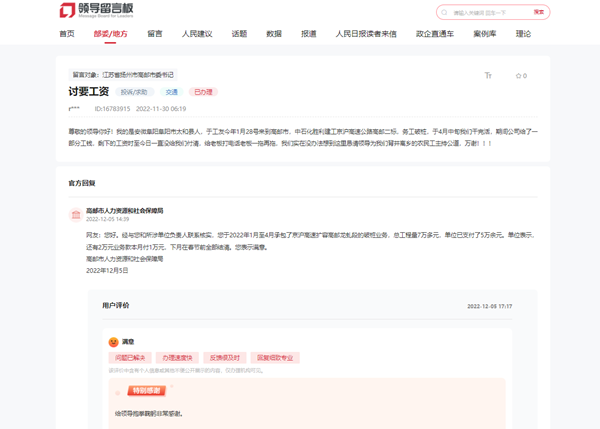Open the 首页 nav item

[67, 34]
